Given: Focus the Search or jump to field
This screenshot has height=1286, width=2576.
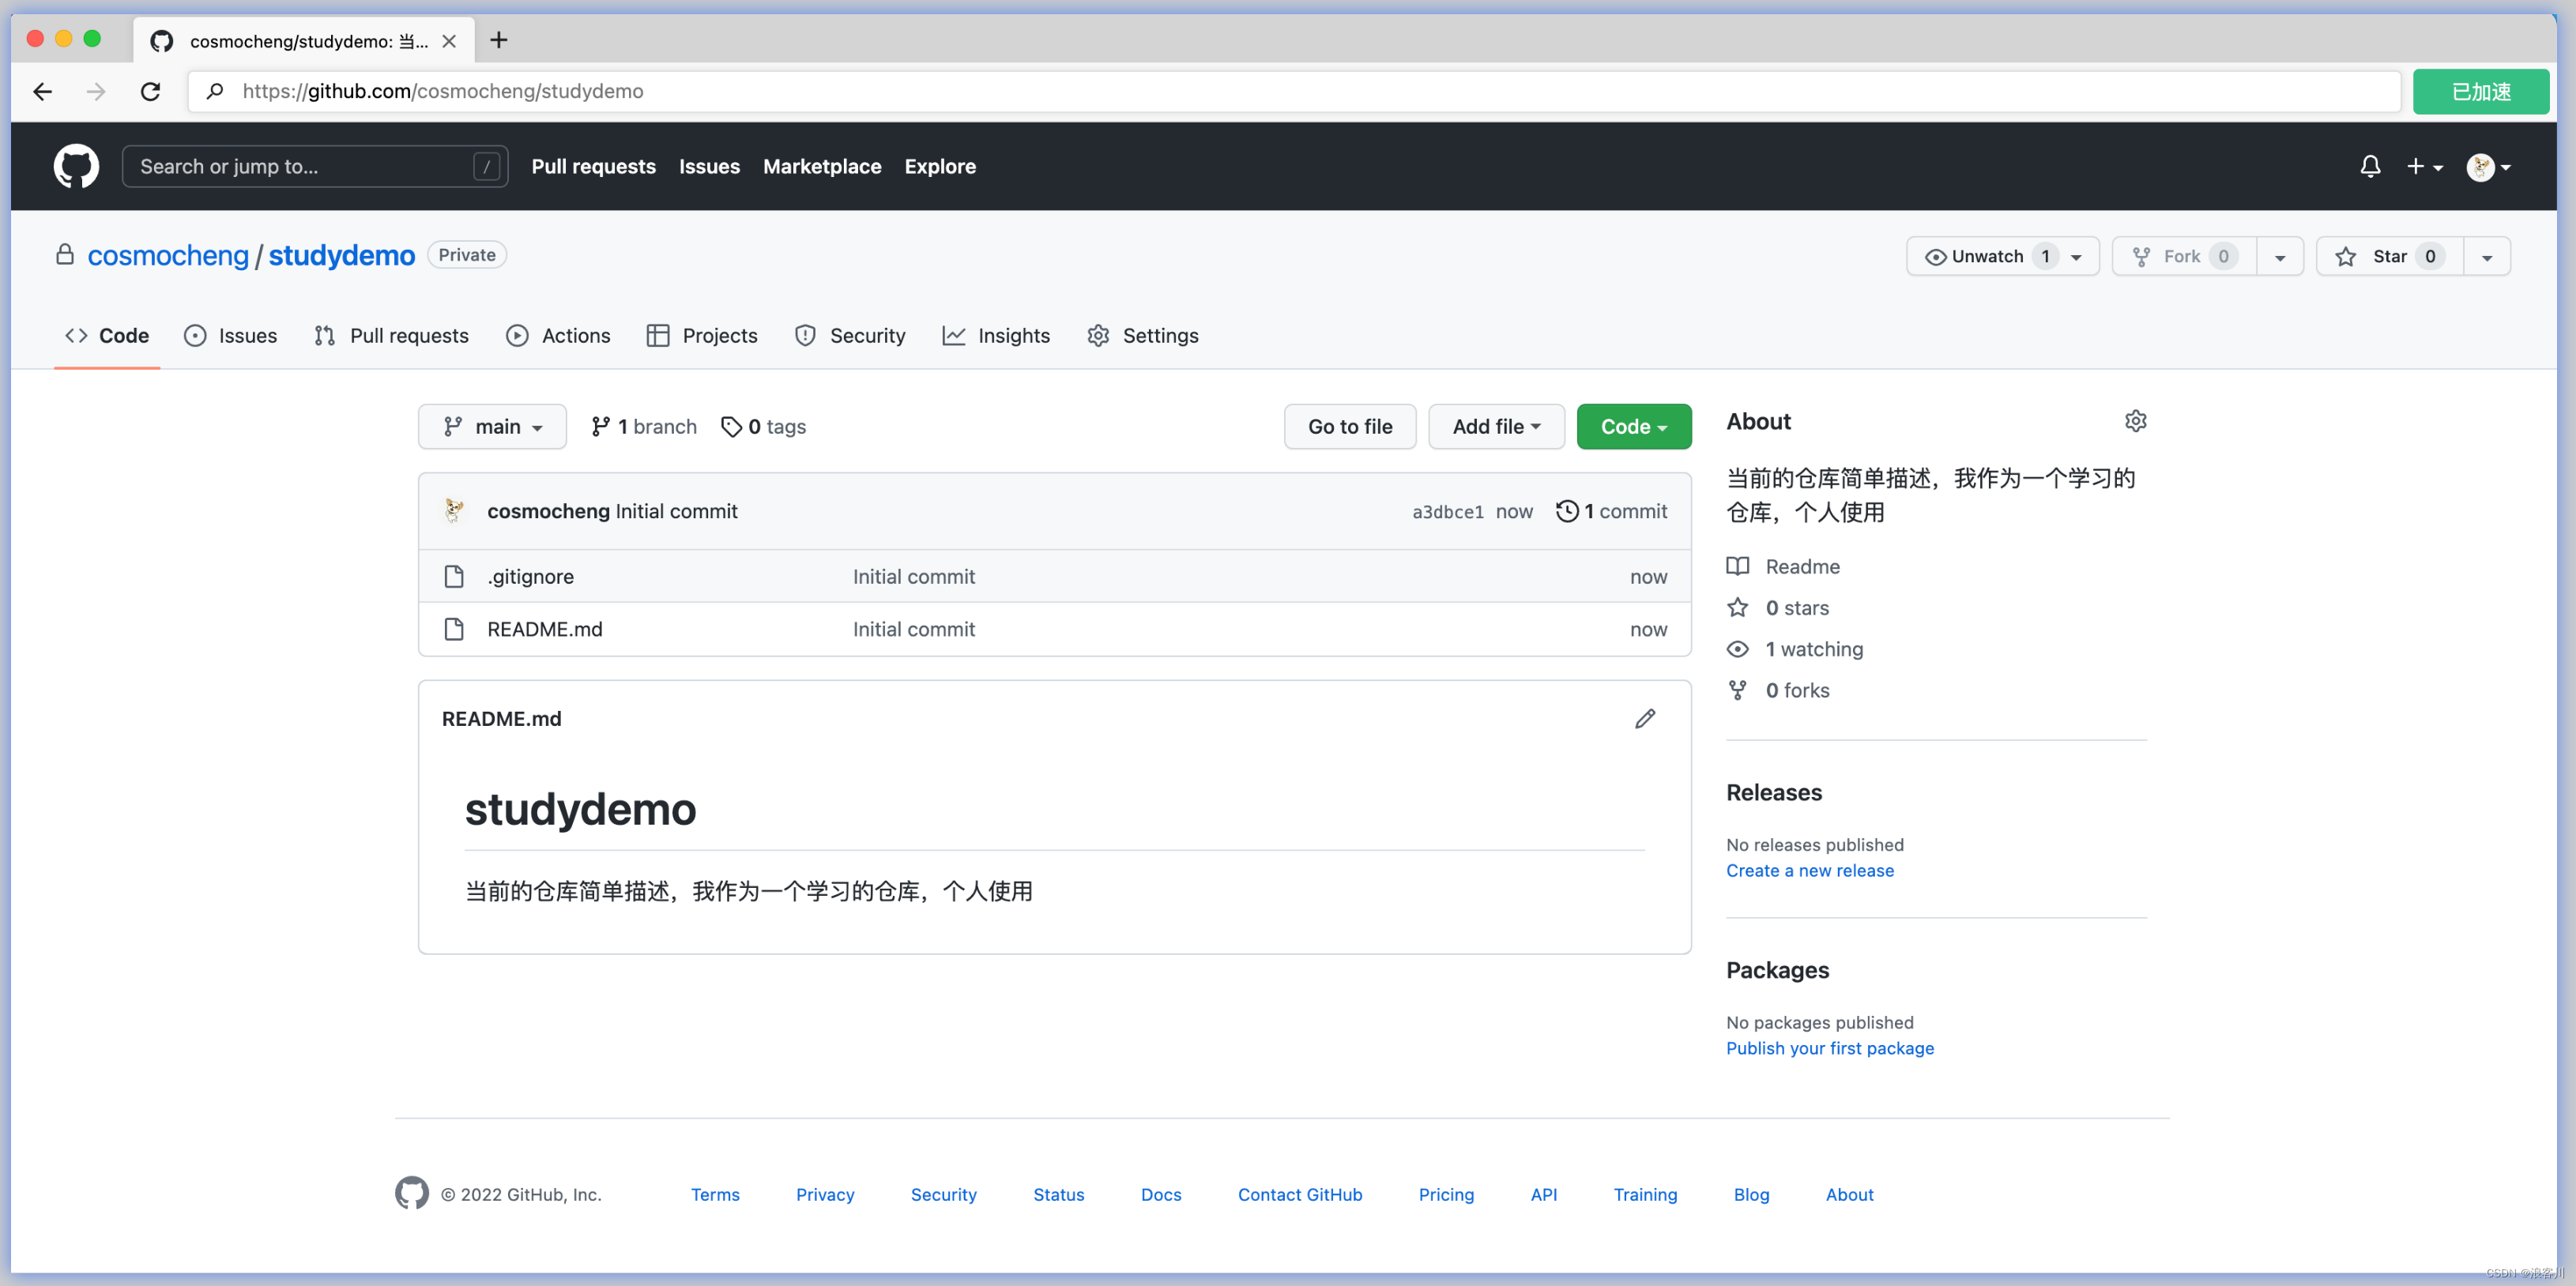Looking at the screenshot, I should [x=300, y=166].
